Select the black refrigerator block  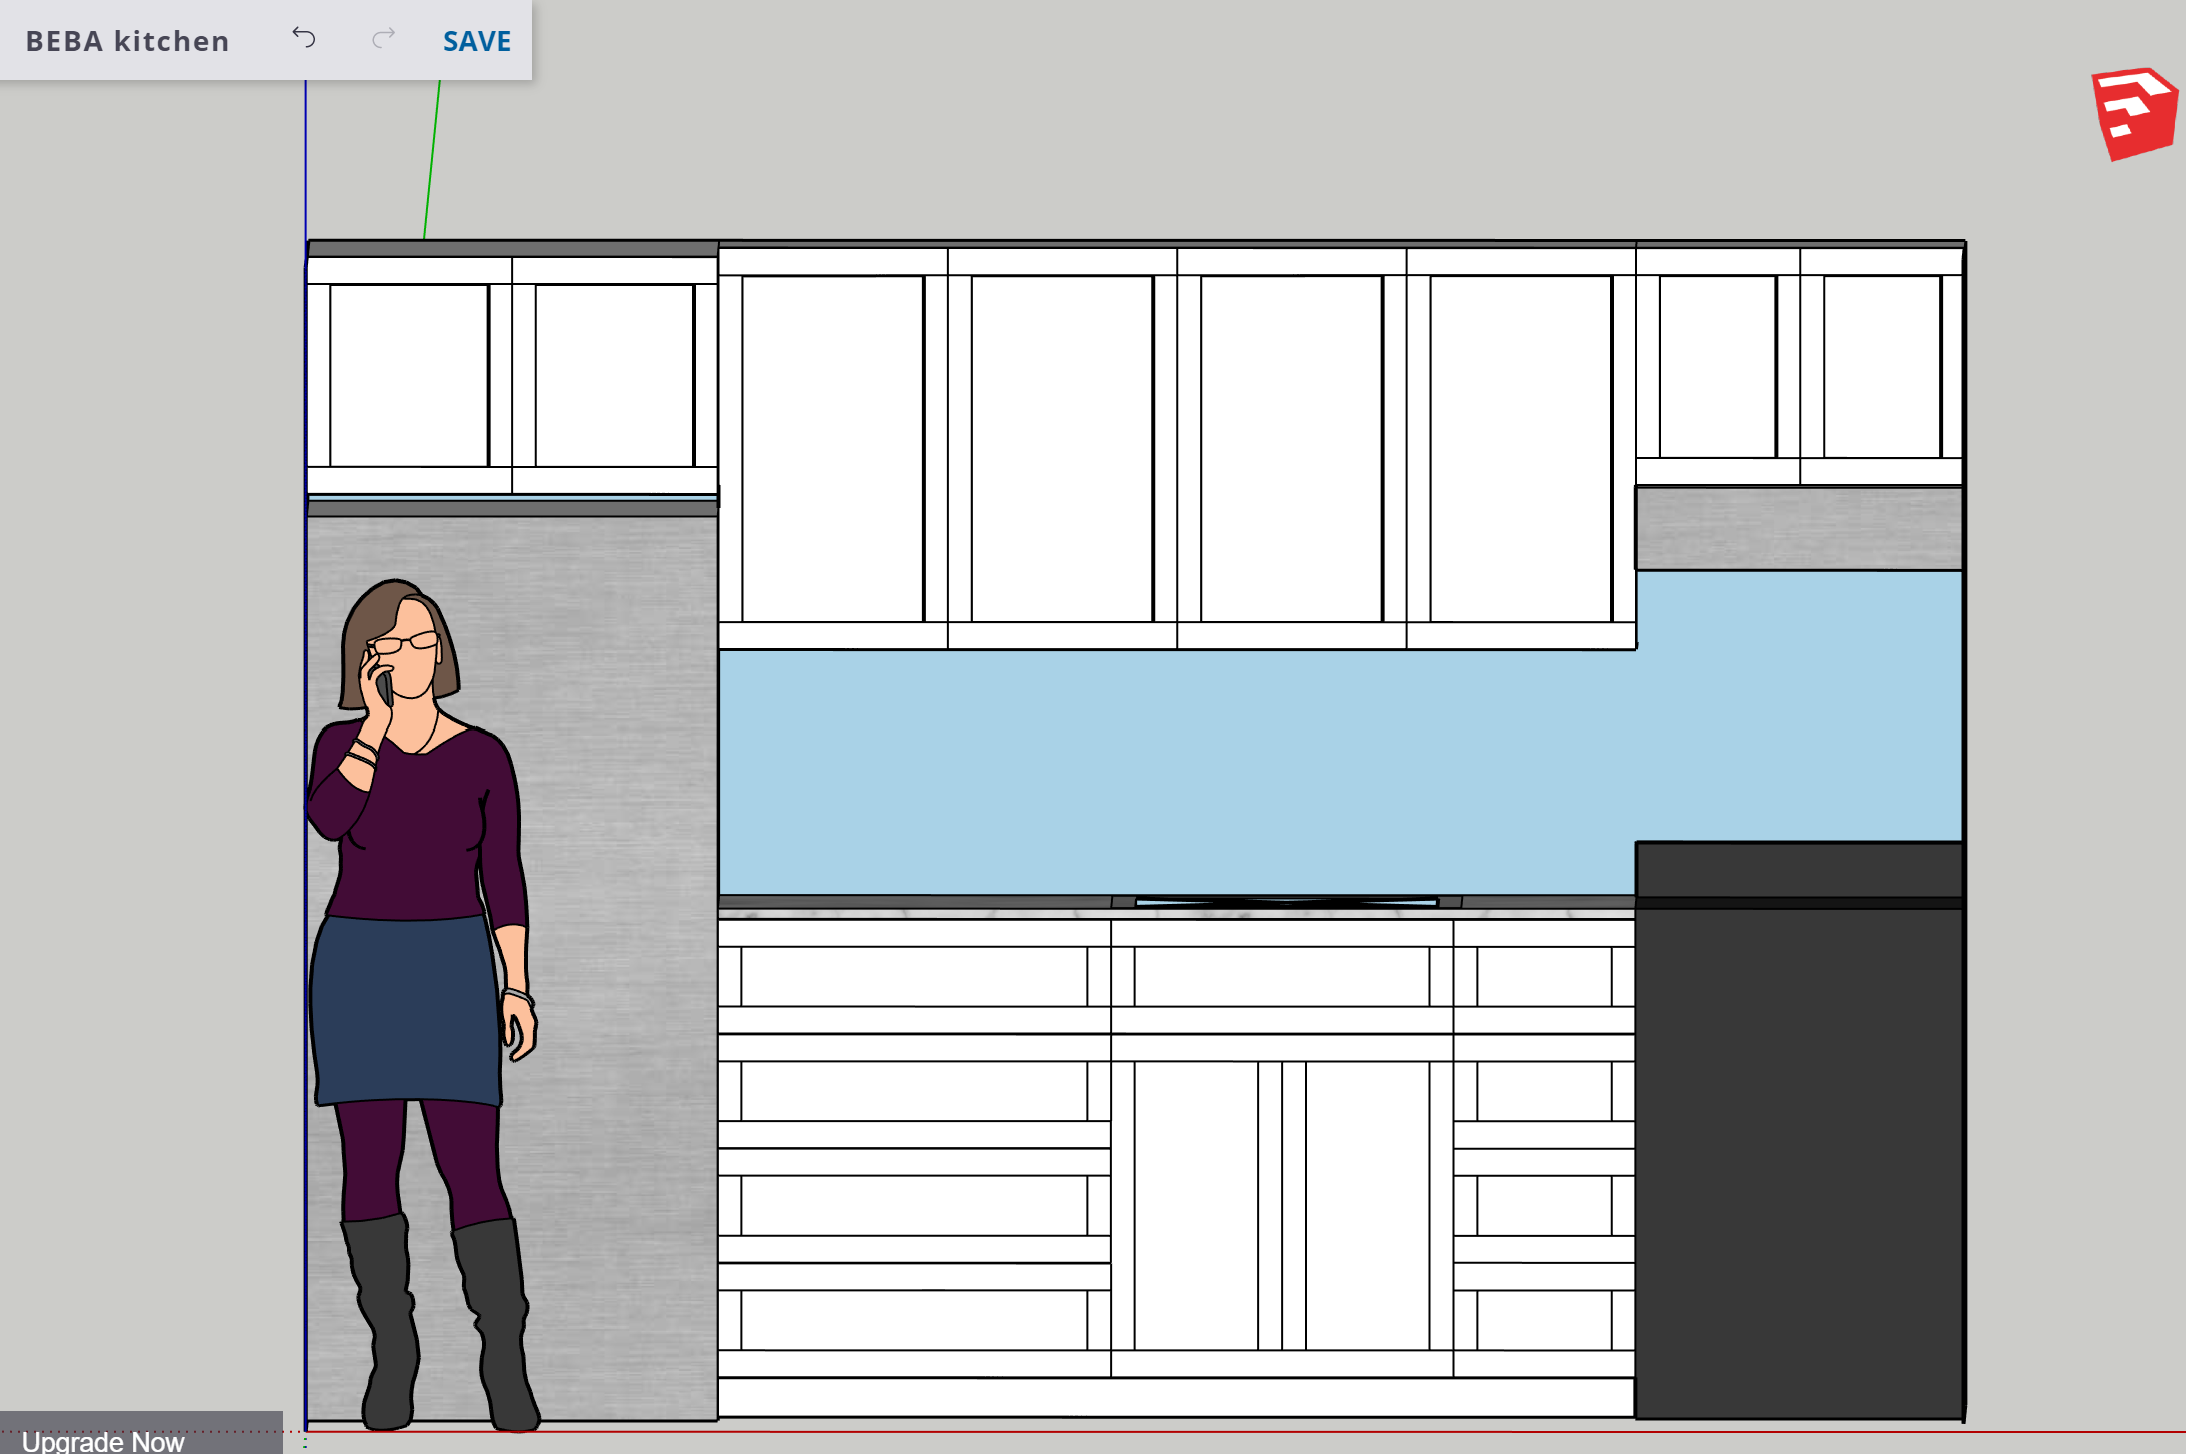pyautogui.click(x=1799, y=1130)
